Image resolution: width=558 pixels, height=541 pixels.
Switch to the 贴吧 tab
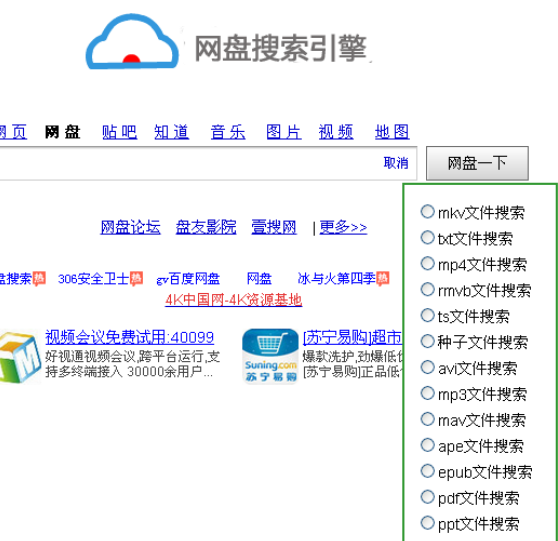tap(119, 132)
